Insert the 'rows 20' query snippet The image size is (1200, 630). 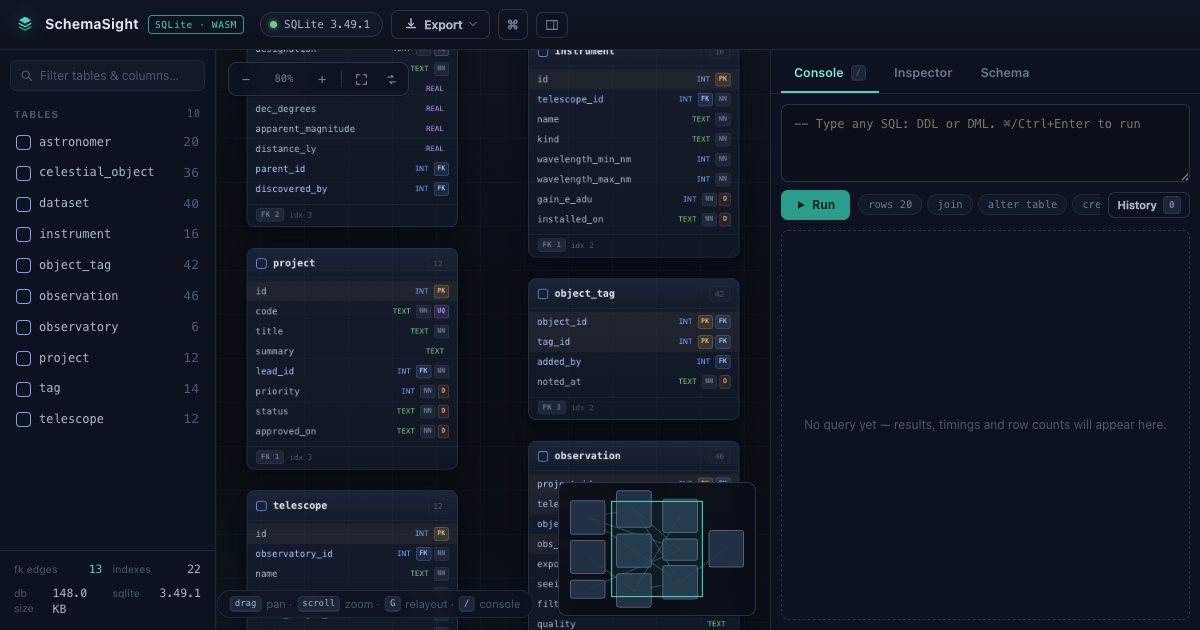890,205
